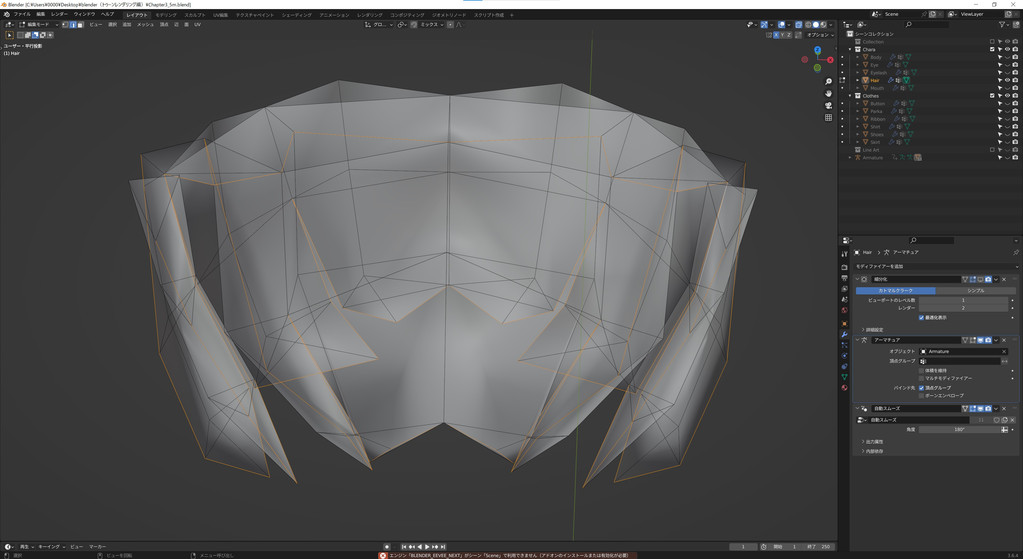The width and height of the screenshot is (1023, 559).
Task: Open the Physics properties tab icon
Action: pyautogui.click(x=844, y=355)
